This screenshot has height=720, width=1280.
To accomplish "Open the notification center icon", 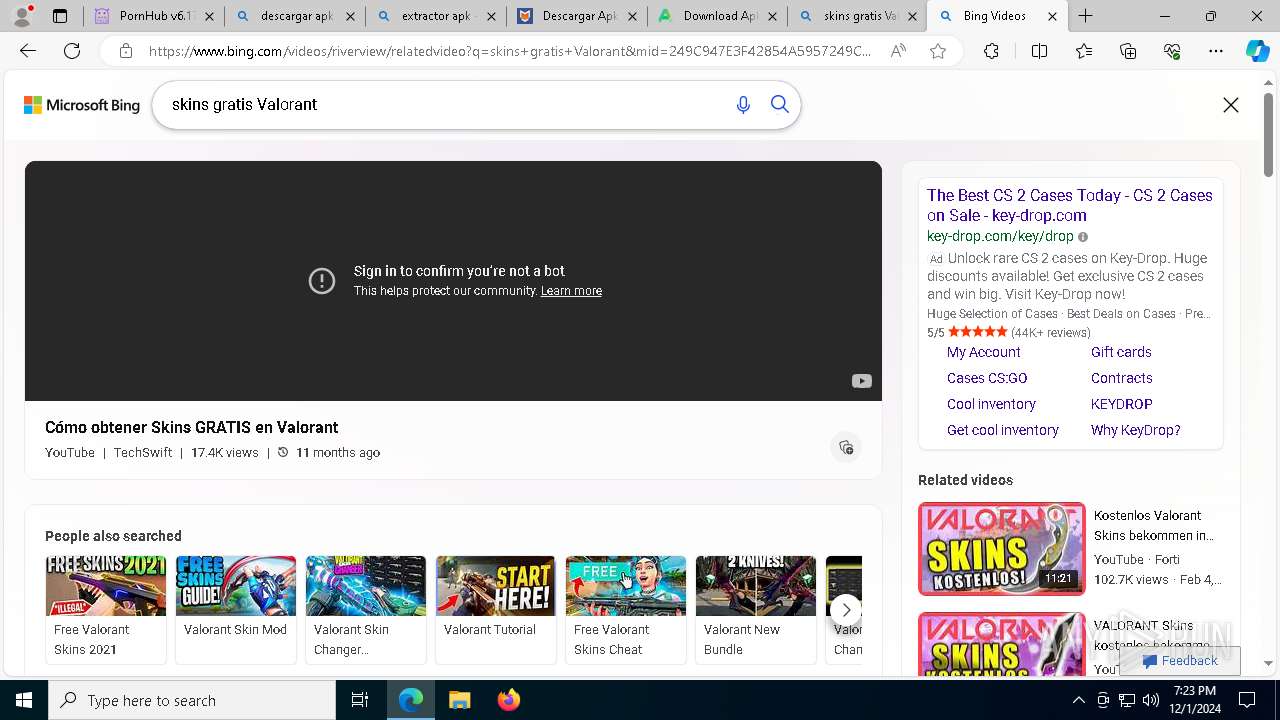I will [x=1247, y=700].
